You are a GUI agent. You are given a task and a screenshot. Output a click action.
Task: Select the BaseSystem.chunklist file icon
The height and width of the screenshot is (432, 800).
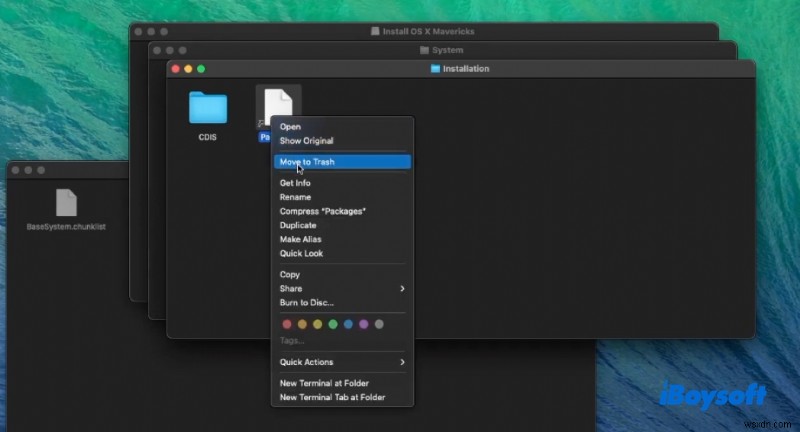pyautogui.click(x=66, y=202)
